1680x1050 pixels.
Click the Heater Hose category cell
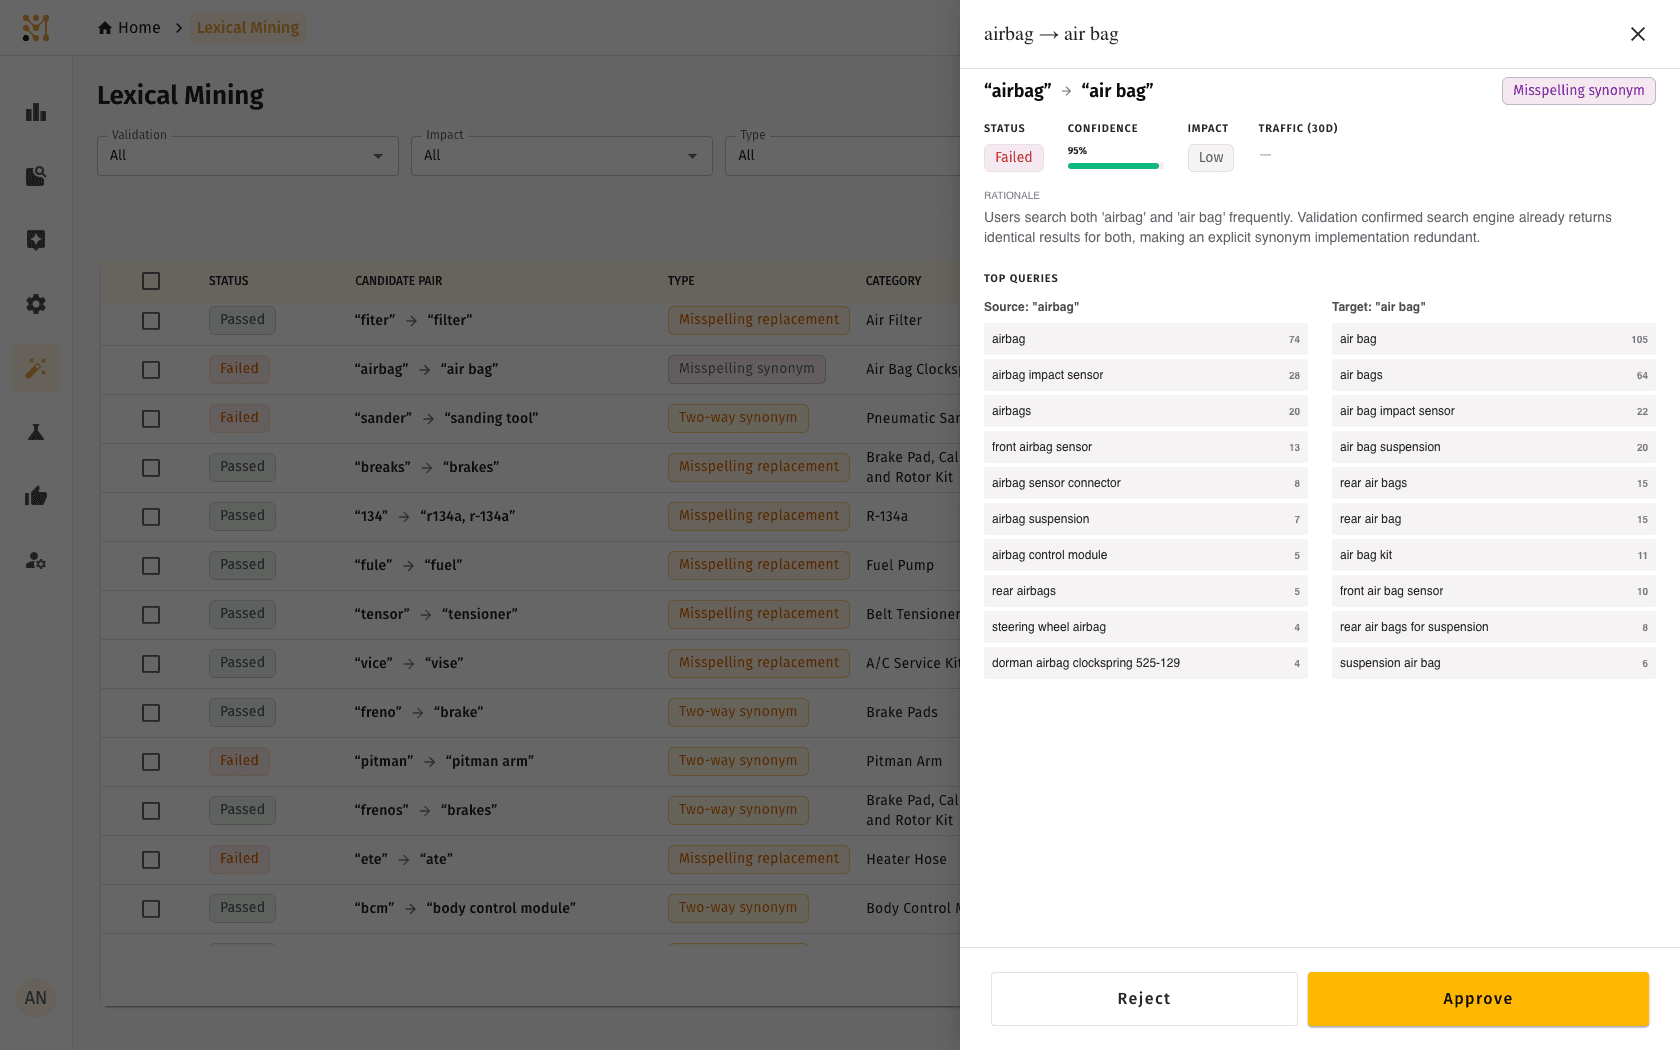pos(906,860)
